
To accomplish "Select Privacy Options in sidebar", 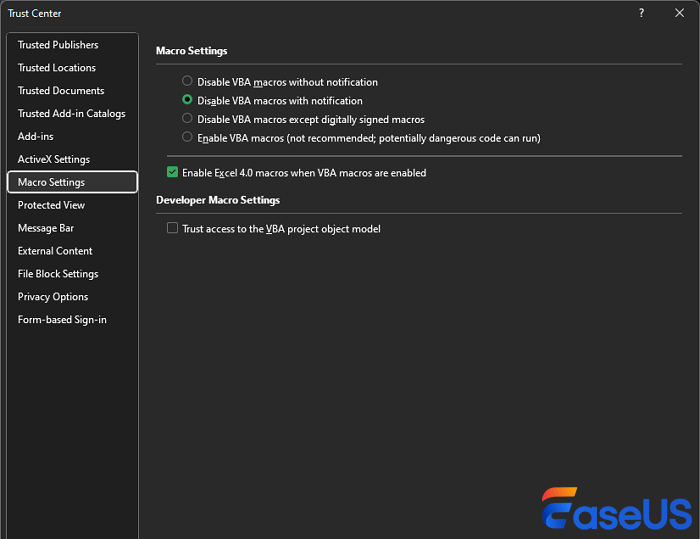I will pyautogui.click(x=53, y=297).
